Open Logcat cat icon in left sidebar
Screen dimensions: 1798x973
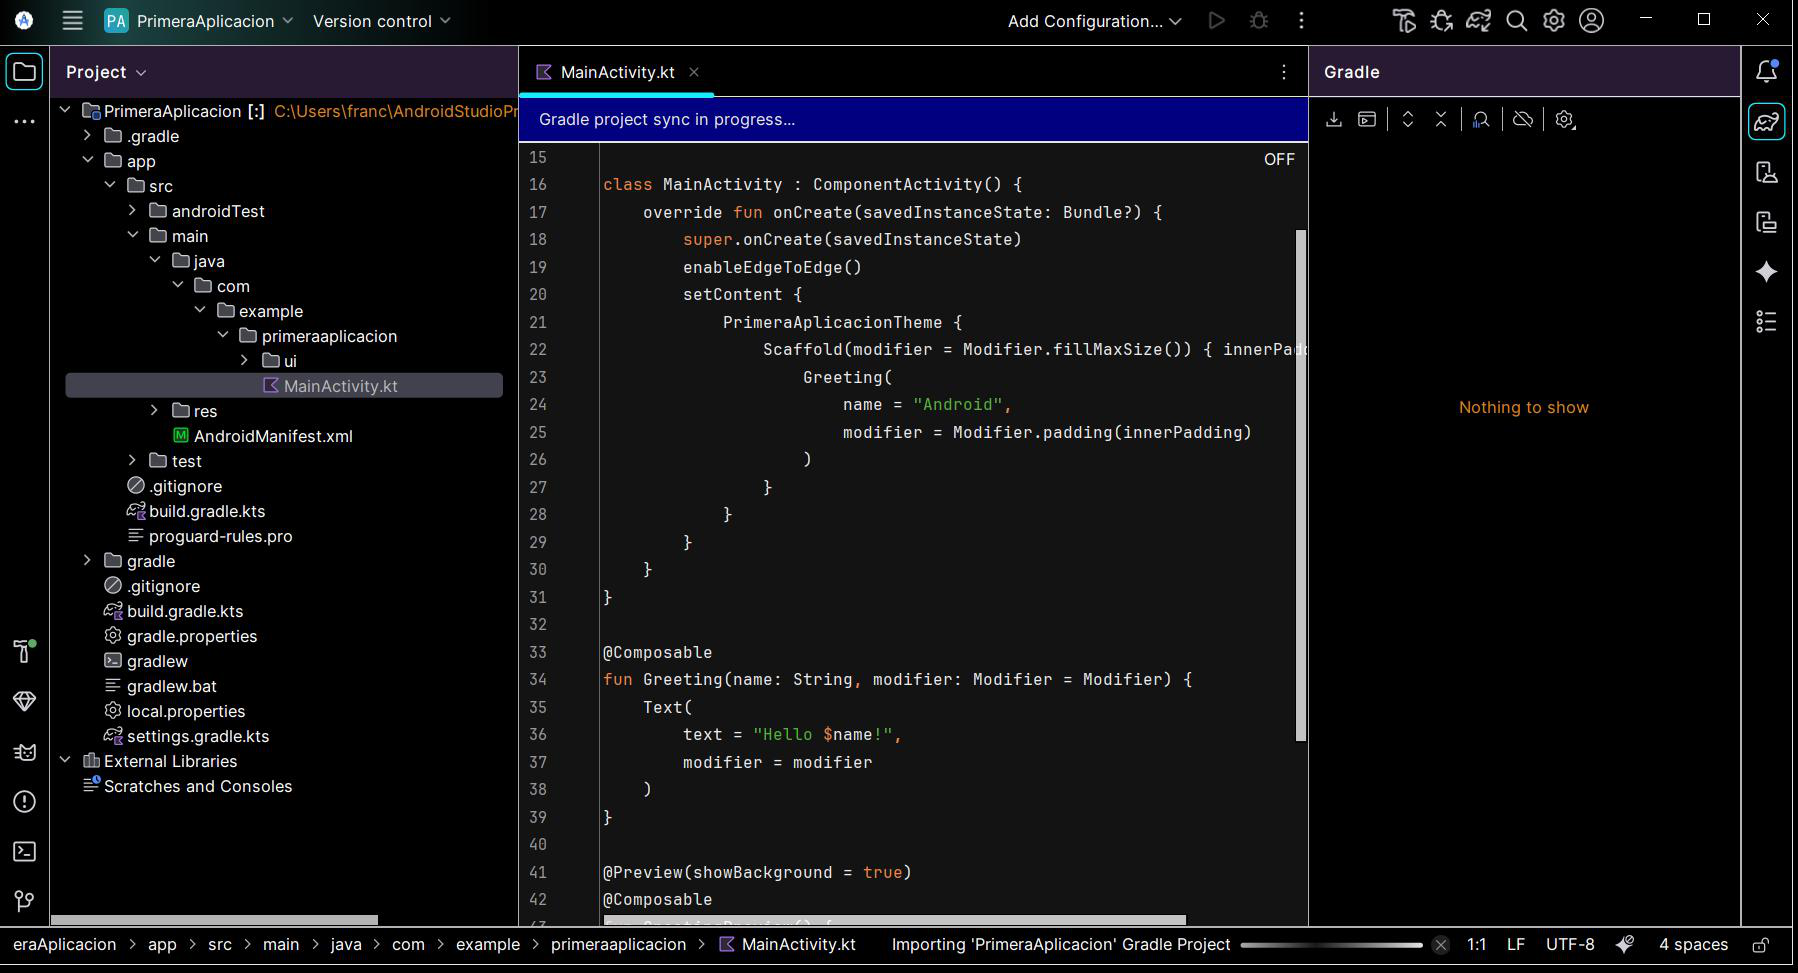pos(24,752)
